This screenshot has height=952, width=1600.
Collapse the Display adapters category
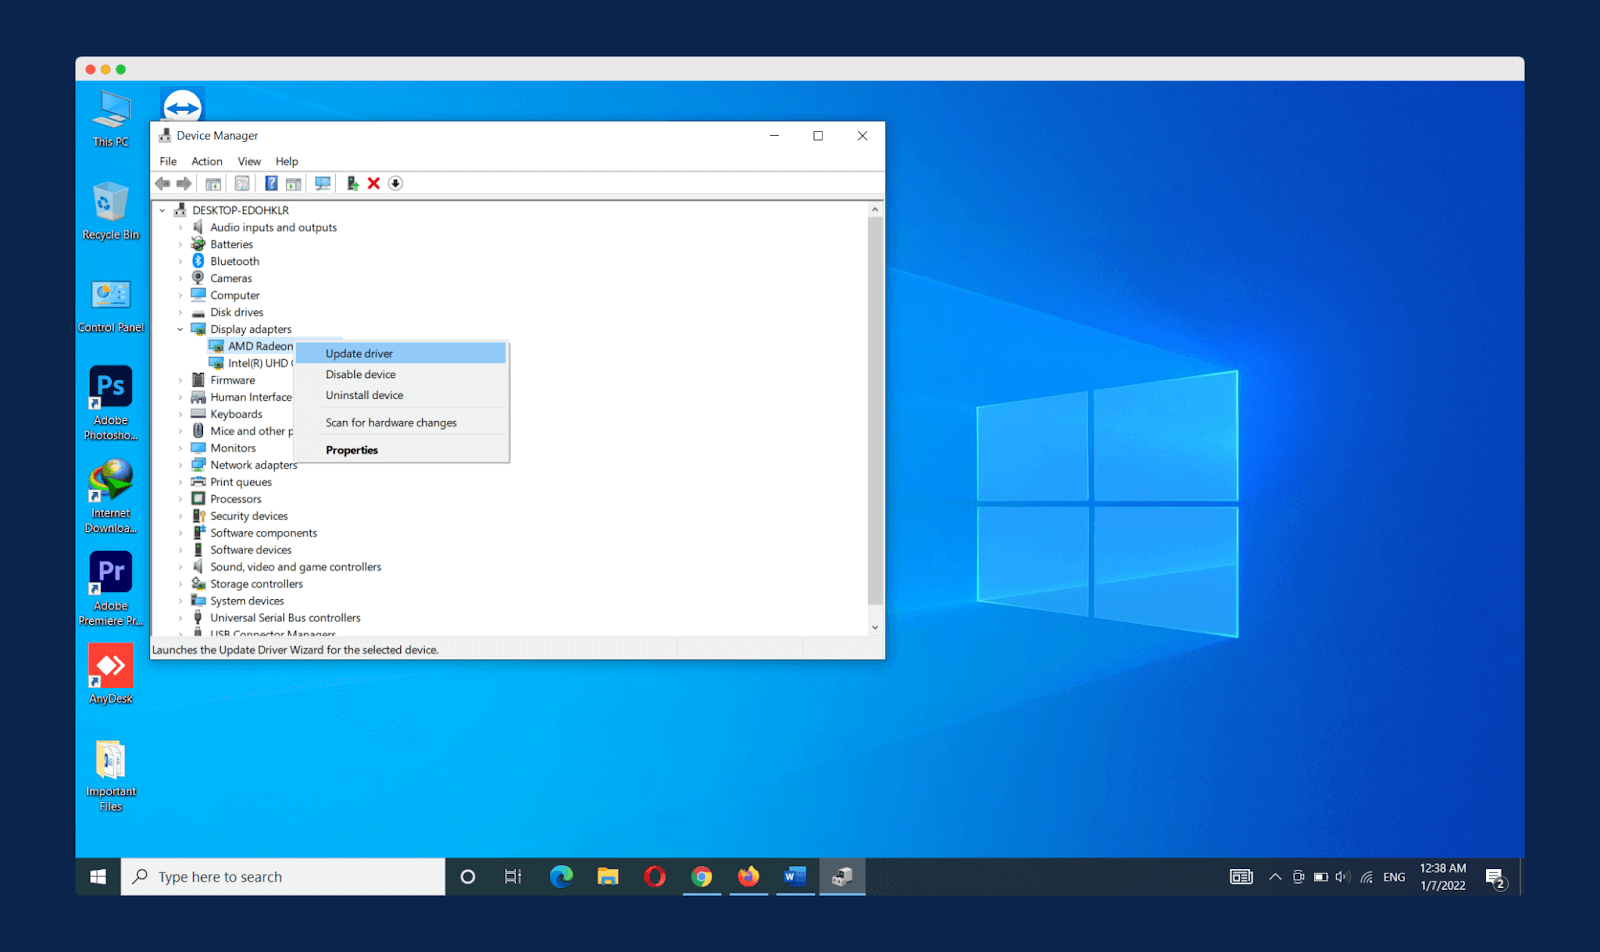click(x=181, y=329)
